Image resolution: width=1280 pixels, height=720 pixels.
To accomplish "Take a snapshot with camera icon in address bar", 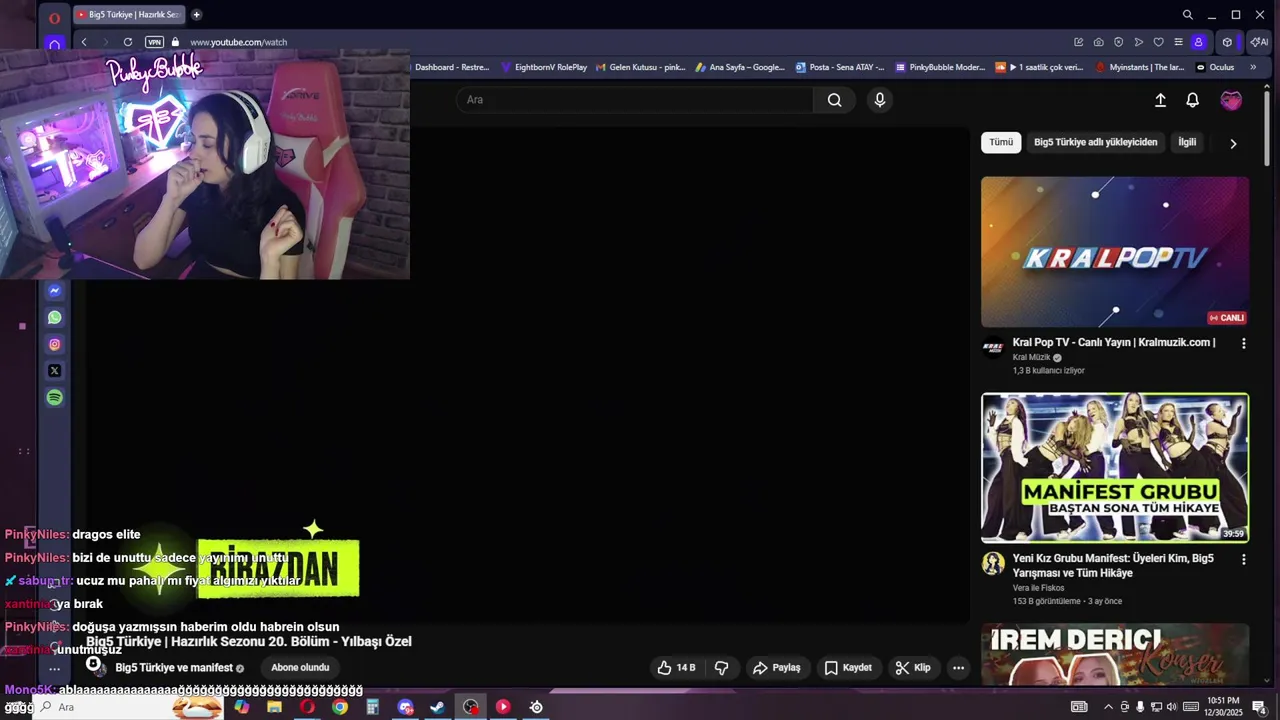I will click(1099, 42).
